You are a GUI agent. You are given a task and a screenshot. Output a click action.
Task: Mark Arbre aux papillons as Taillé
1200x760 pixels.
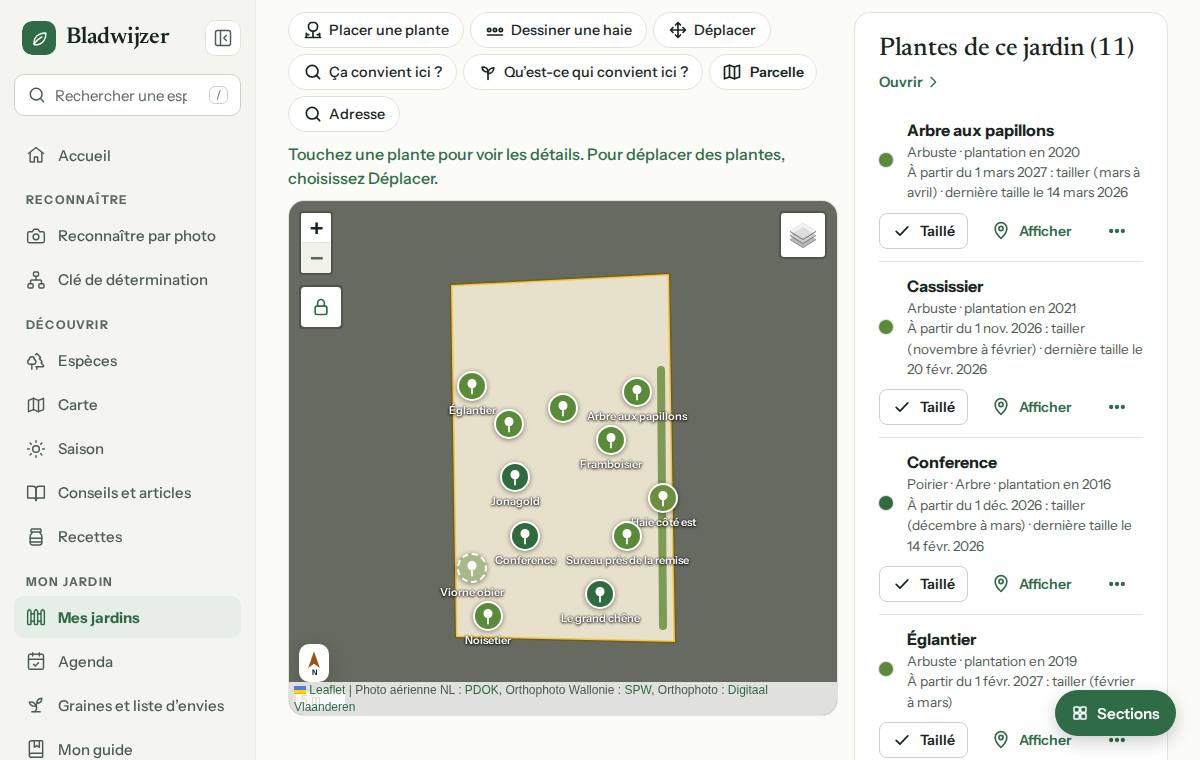923,231
